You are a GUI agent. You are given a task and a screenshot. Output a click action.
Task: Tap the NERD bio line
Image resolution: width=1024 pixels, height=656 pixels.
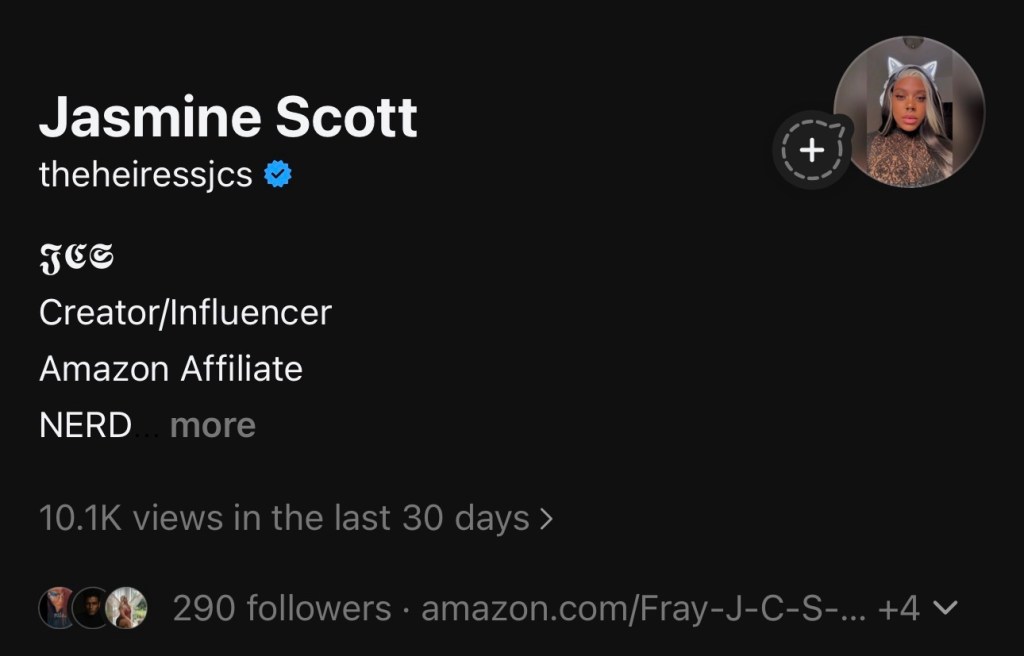(85, 425)
